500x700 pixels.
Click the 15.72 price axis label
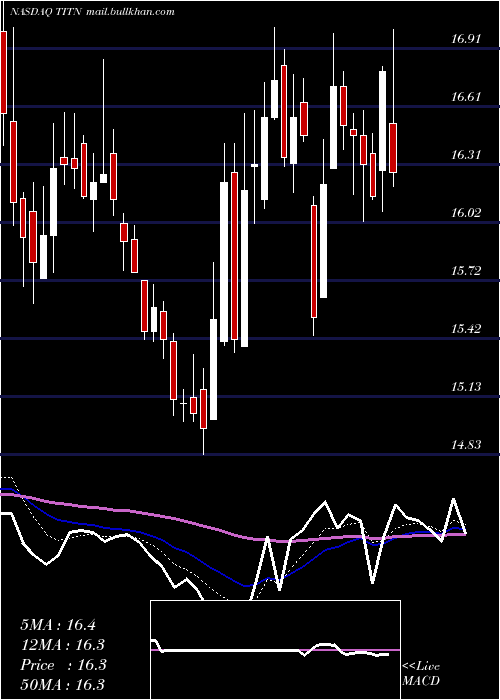pos(466,271)
